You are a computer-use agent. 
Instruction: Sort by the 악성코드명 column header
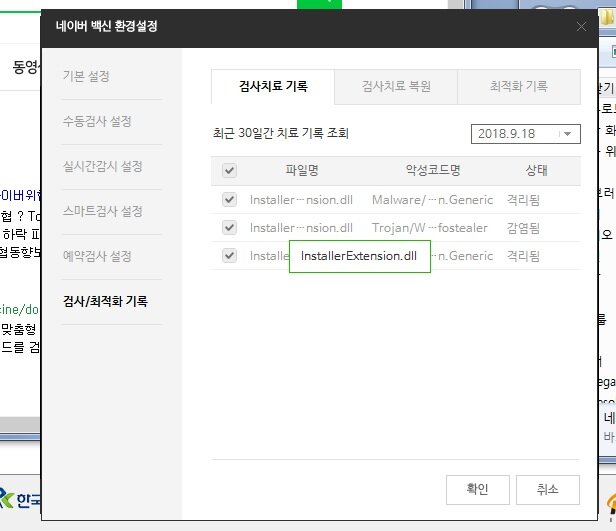433,170
